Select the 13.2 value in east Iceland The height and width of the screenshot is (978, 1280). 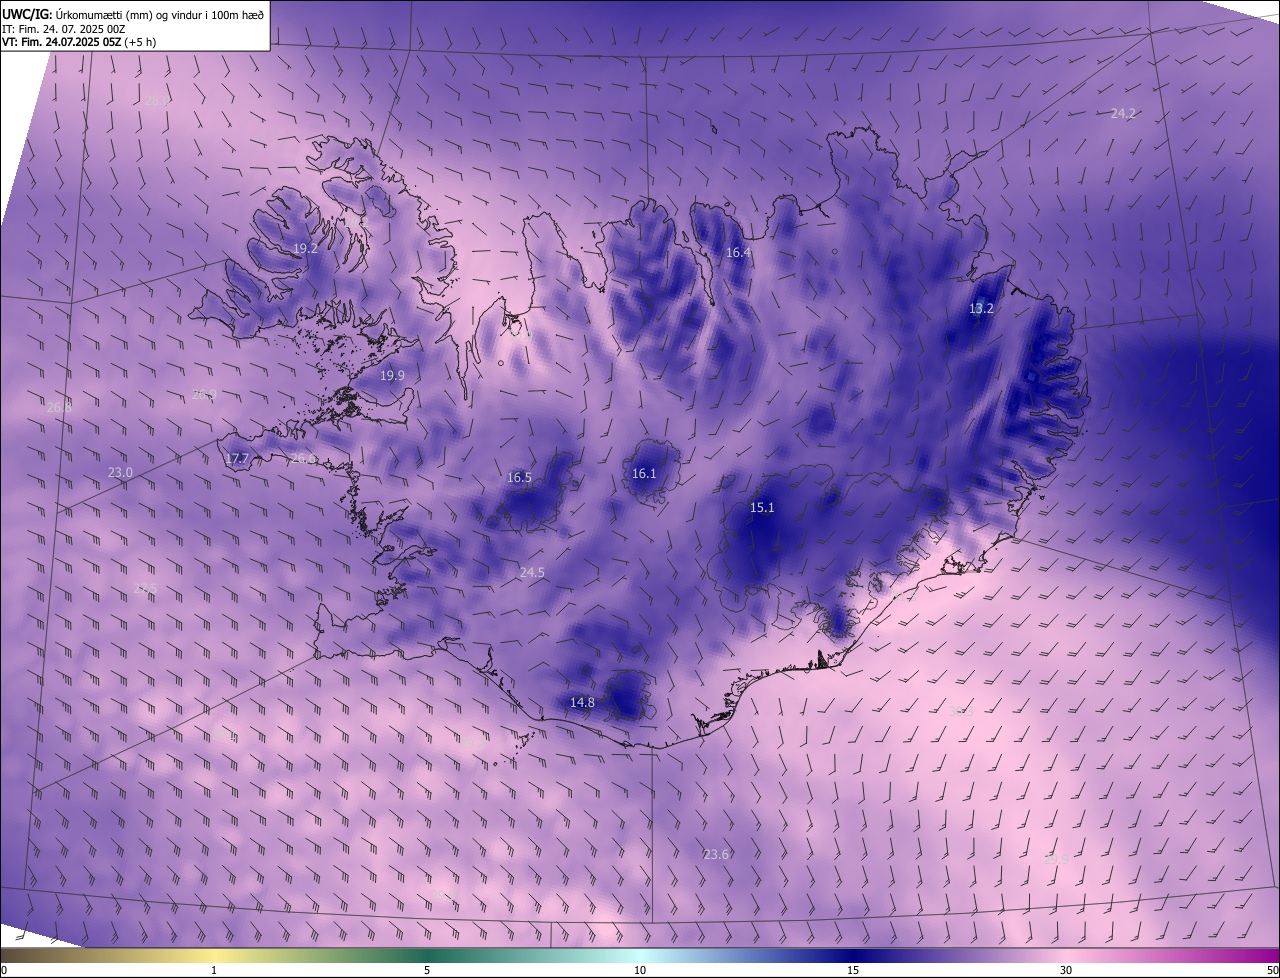pyautogui.click(x=981, y=309)
